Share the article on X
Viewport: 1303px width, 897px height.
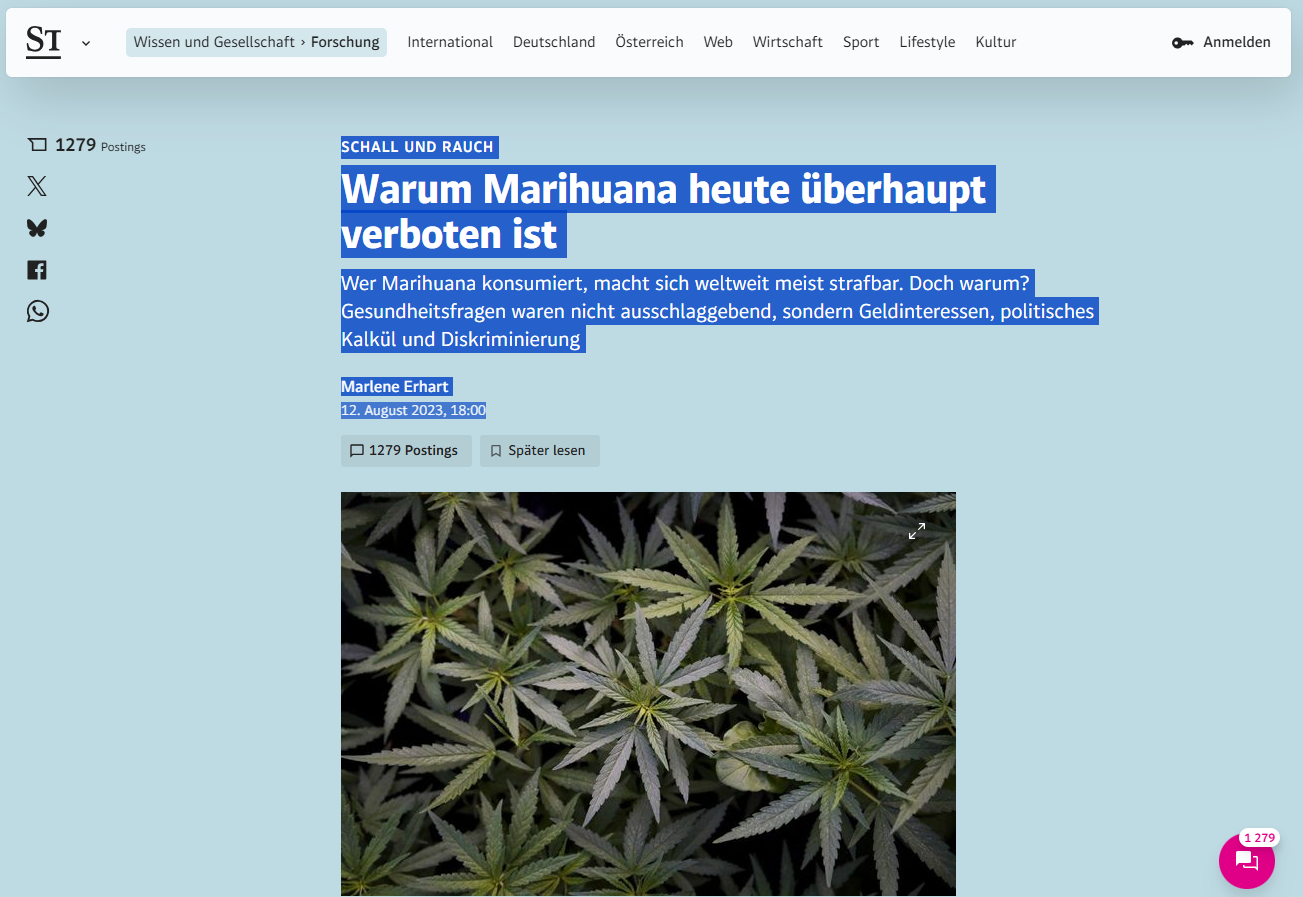(37, 186)
